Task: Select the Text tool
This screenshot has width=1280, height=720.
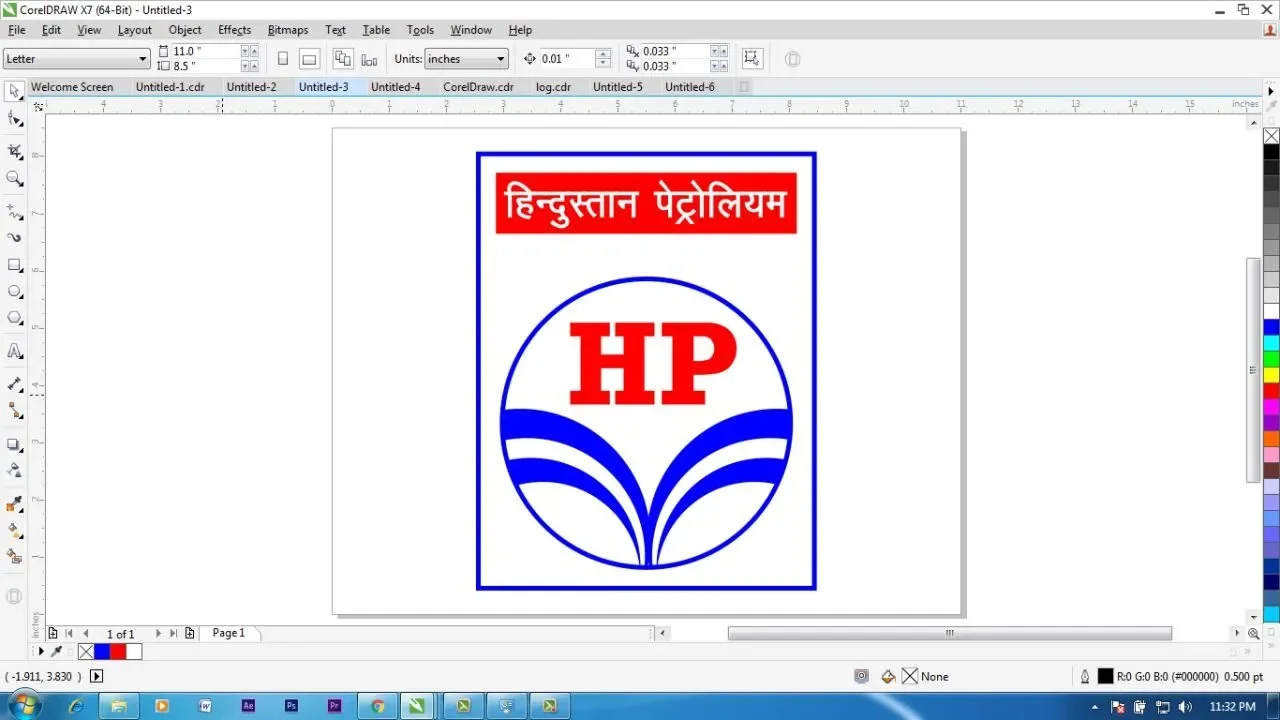Action: (x=14, y=351)
